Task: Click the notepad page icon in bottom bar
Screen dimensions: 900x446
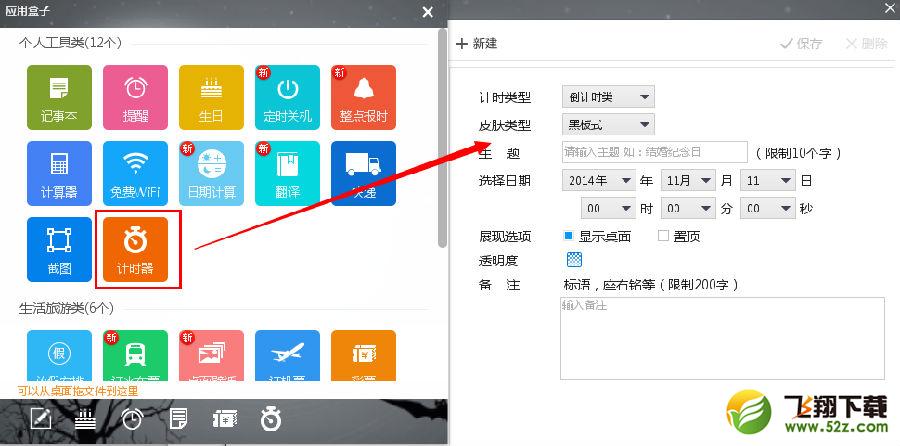Action: click(x=179, y=420)
